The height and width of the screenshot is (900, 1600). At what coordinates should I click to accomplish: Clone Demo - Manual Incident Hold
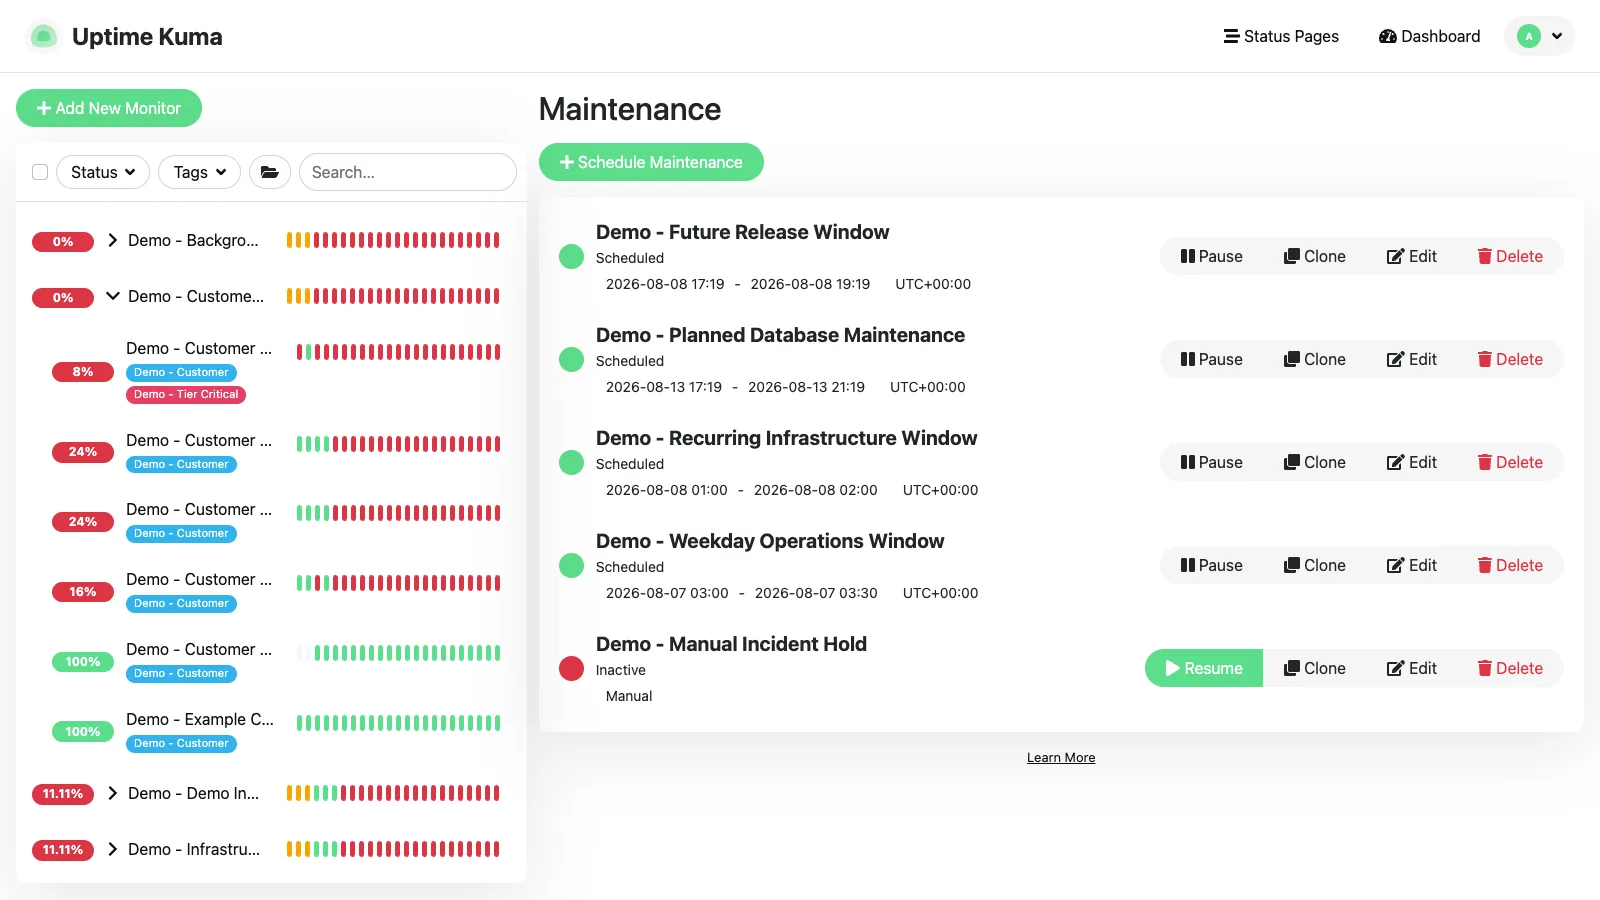tap(1314, 668)
